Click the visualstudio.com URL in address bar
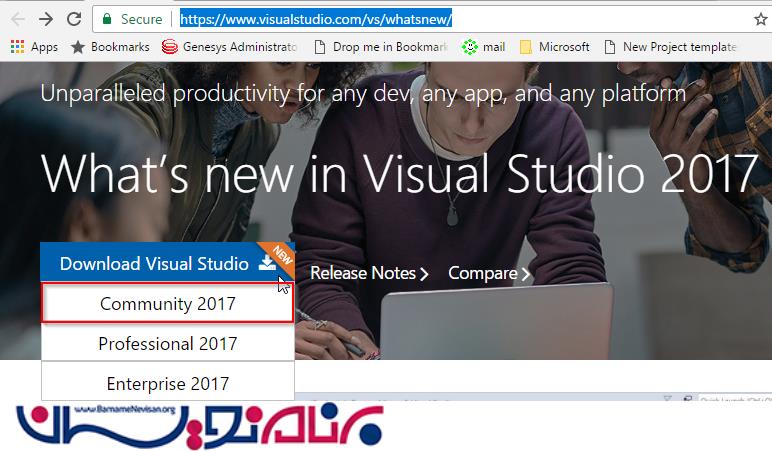The height and width of the screenshot is (451, 772). tap(316, 19)
